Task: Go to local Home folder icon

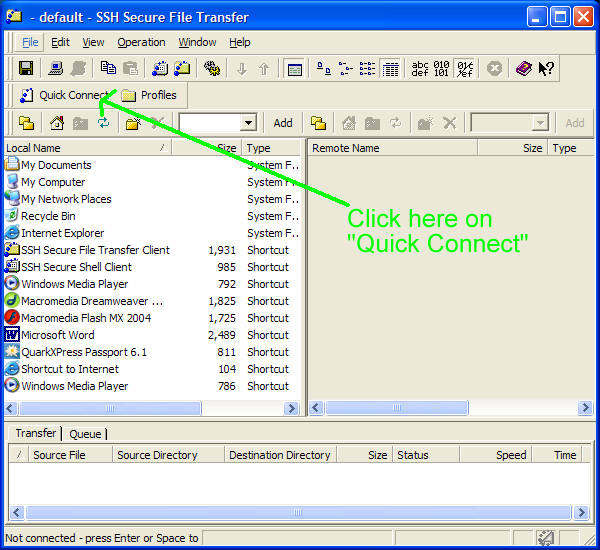Action: (x=57, y=123)
